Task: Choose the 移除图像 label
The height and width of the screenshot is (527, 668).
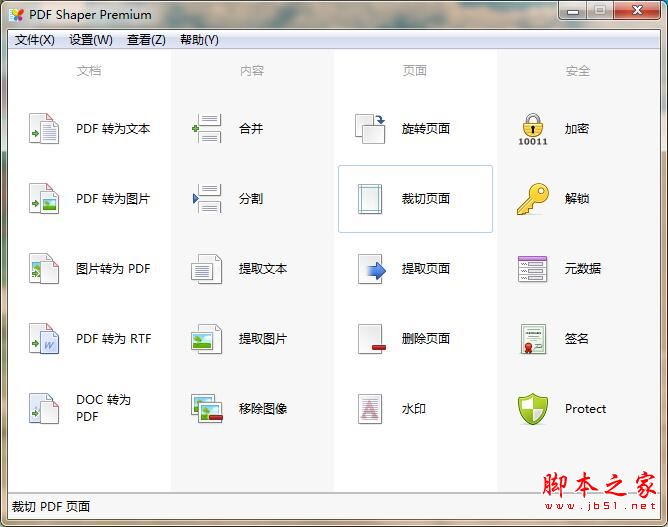Action: 263,409
